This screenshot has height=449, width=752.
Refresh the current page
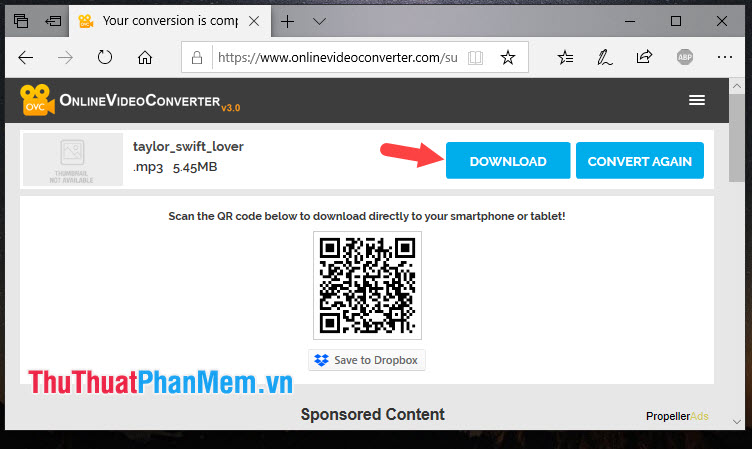click(x=105, y=58)
